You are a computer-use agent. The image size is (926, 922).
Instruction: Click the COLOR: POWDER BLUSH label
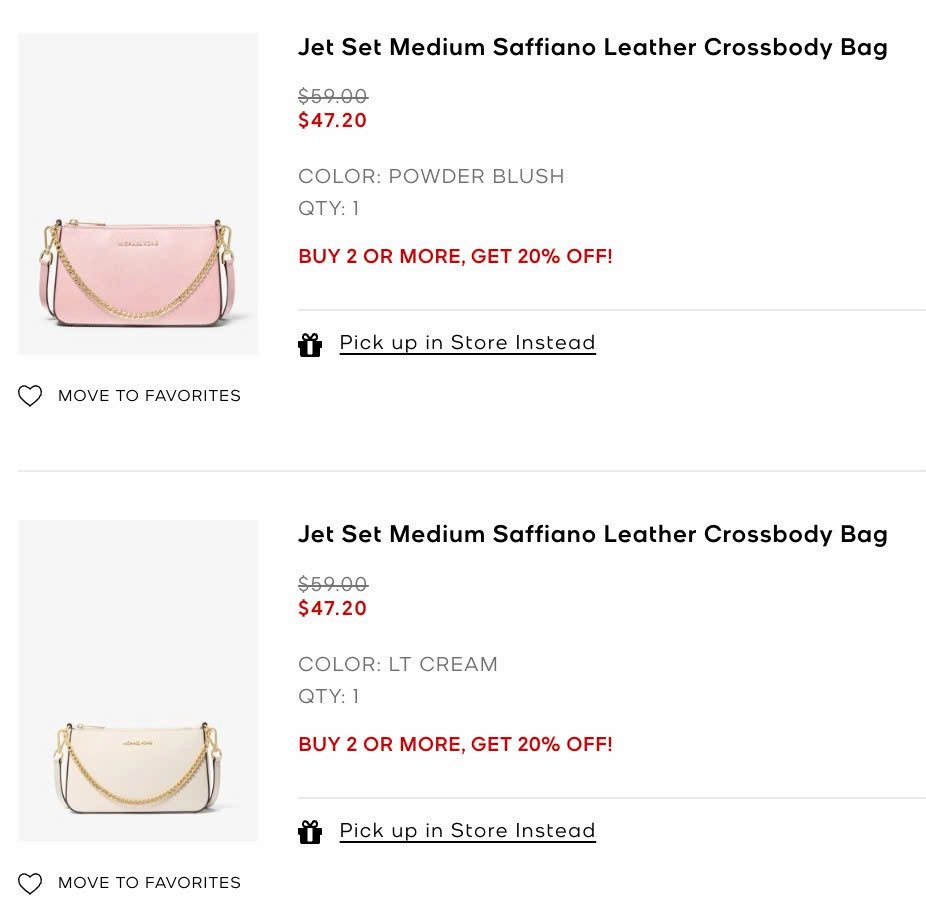tap(431, 177)
